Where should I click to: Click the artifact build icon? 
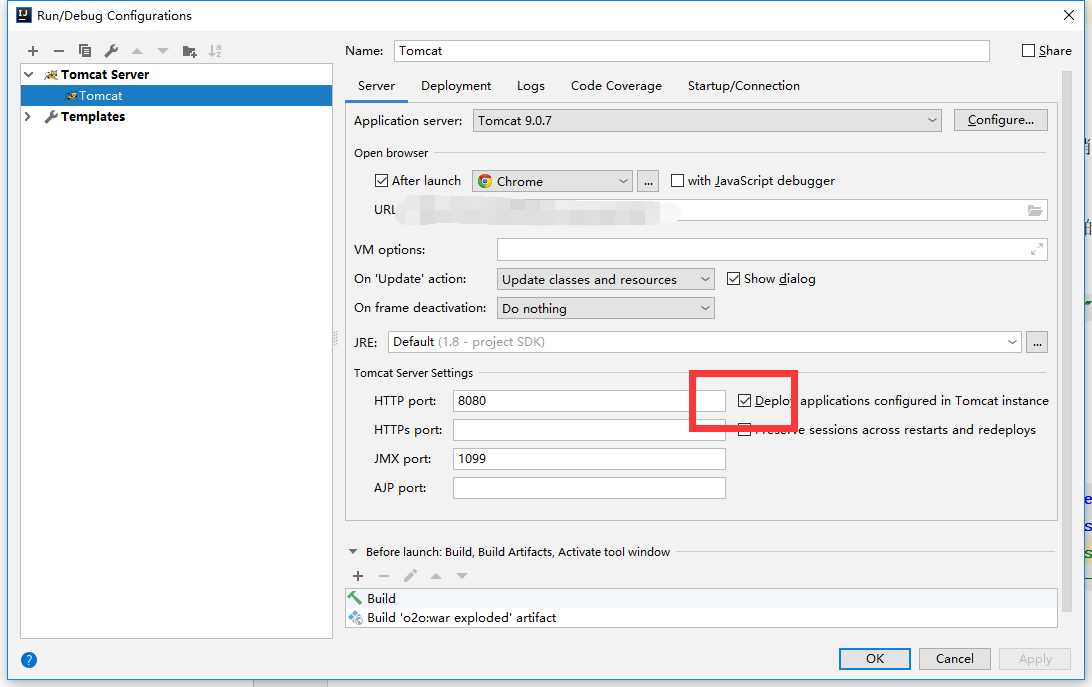355,617
